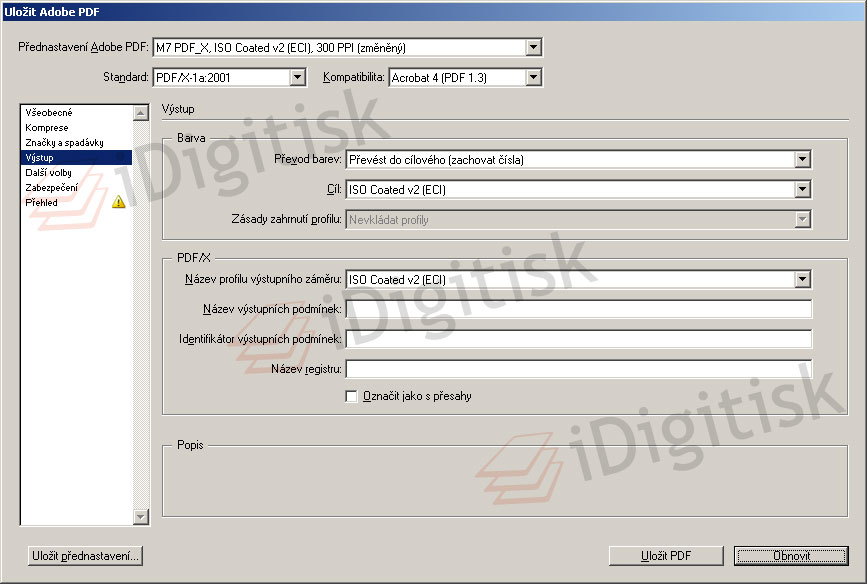
Task: Focus the Identifikátor výstupních podmínek field
Action: tap(578, 339)
